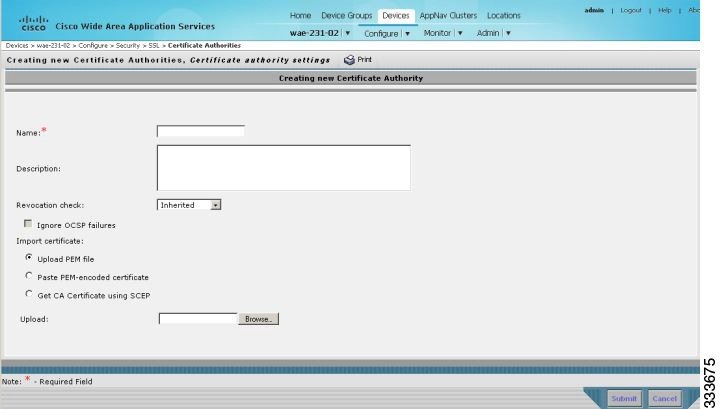Enable Ignore OCSP failures checkbox

(28, 224)
